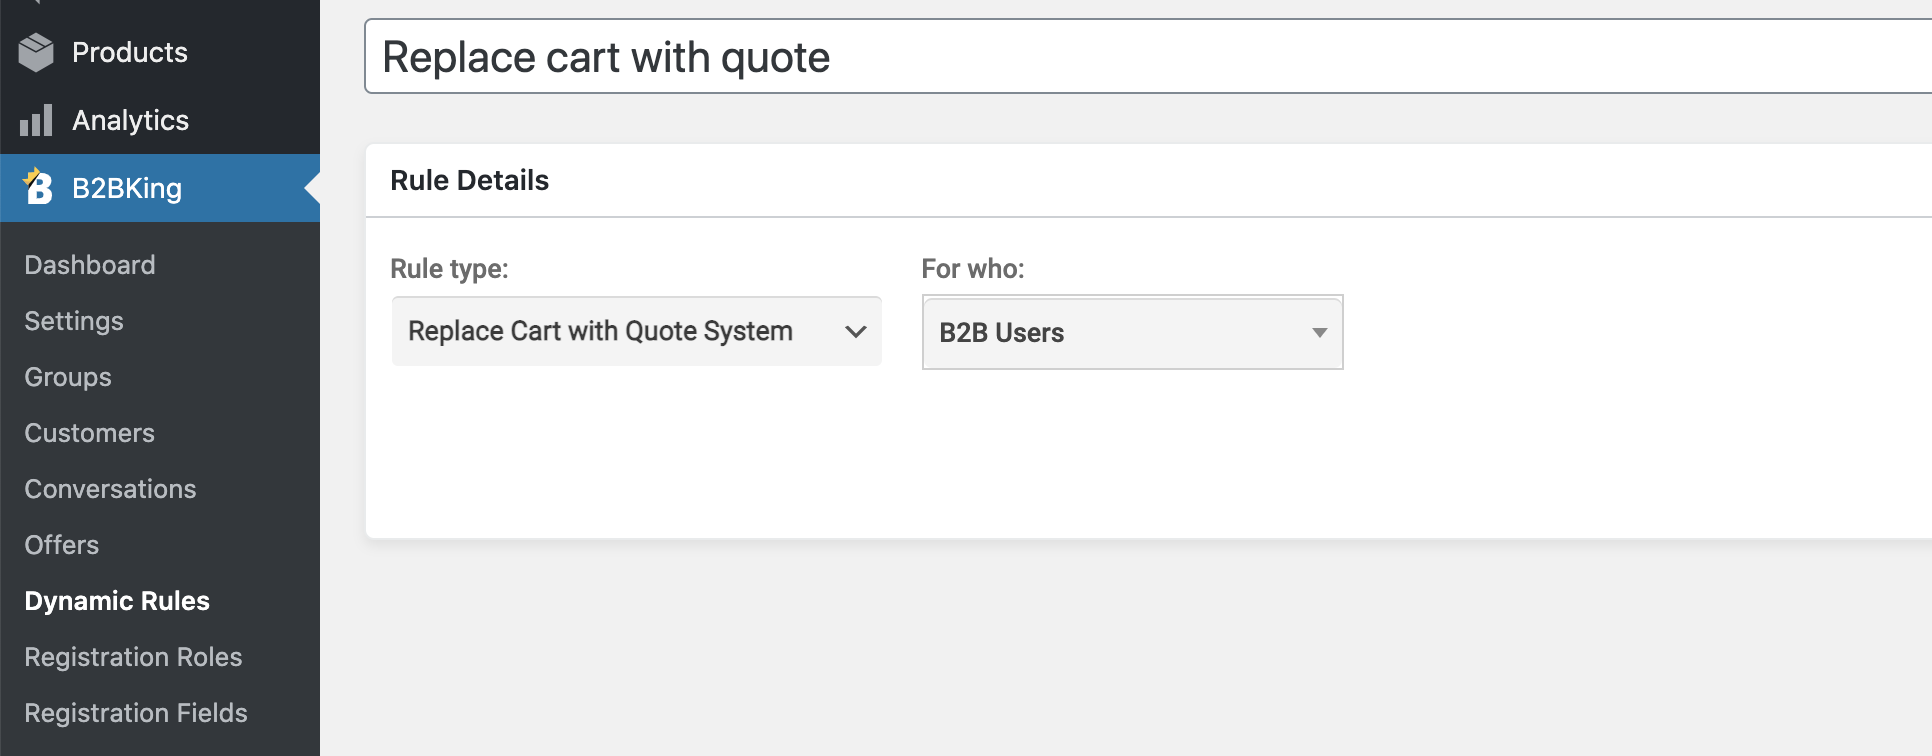Open Dynamic Rules page
This screenshot has height=756, width=1932.
click(117, 601)
